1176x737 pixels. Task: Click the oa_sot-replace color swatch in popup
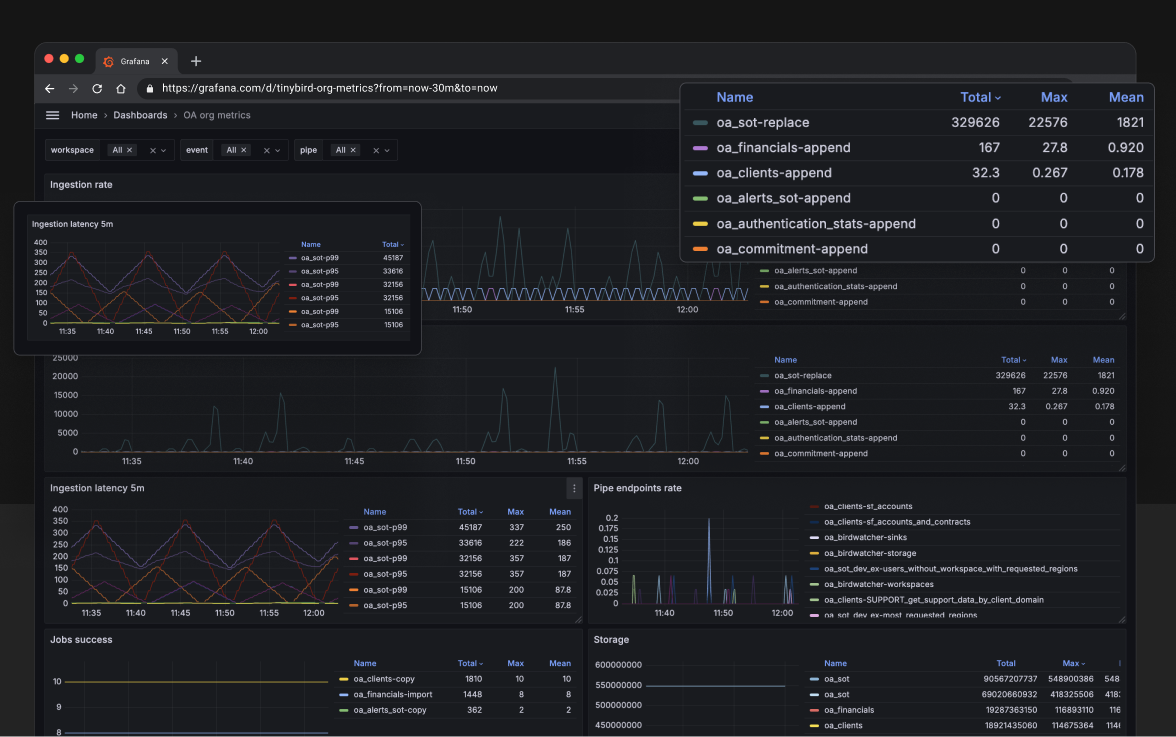(700, 123)
